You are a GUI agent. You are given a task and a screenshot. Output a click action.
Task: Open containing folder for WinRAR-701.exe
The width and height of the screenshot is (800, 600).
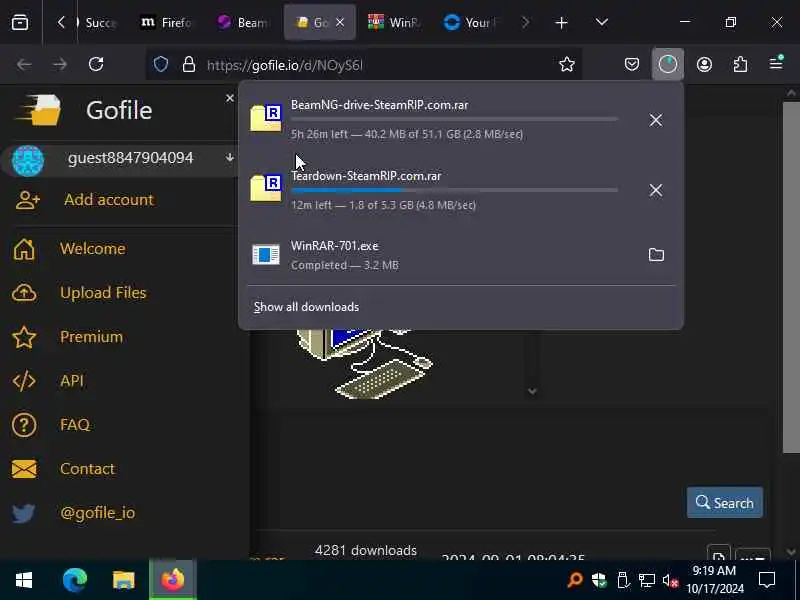point(656,255)
